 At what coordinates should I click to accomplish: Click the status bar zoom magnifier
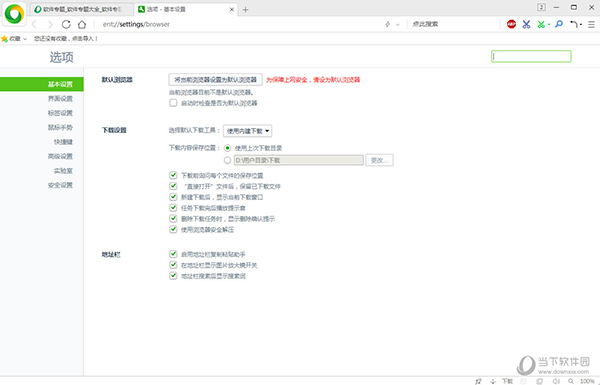(571, 381)
